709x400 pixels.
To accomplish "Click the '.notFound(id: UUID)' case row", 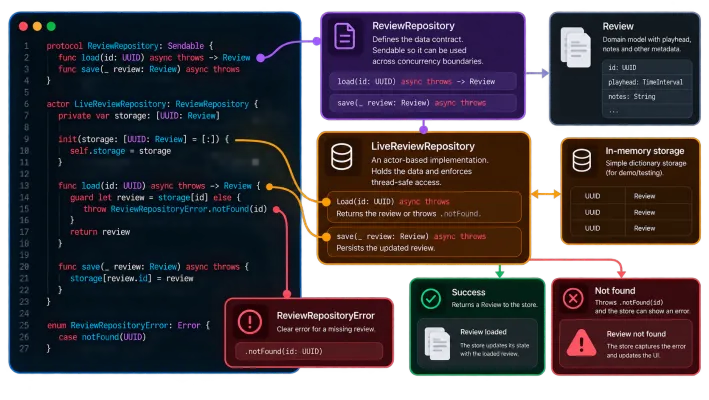I will 309,351.
